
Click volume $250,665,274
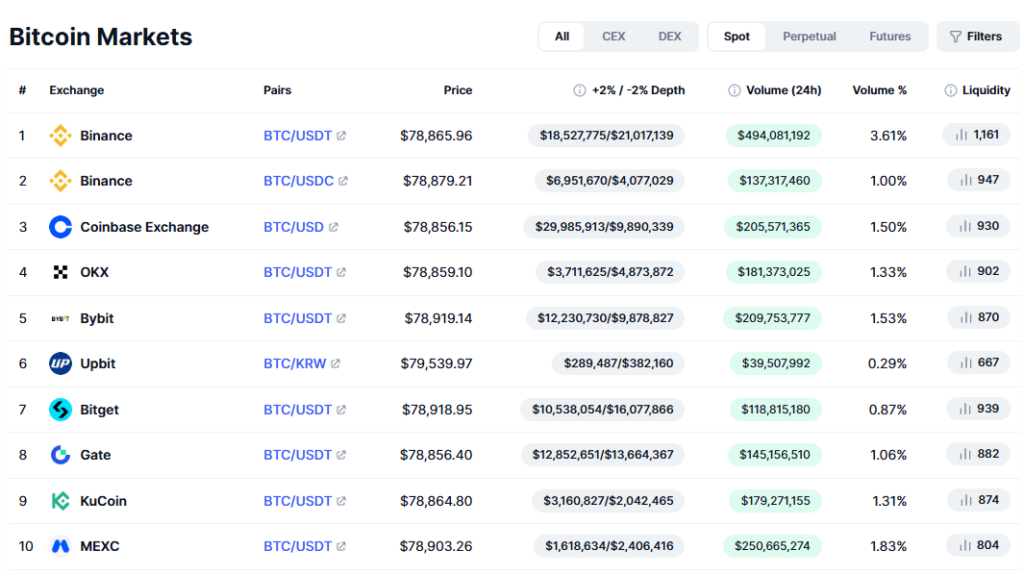(x=772, y=546)
